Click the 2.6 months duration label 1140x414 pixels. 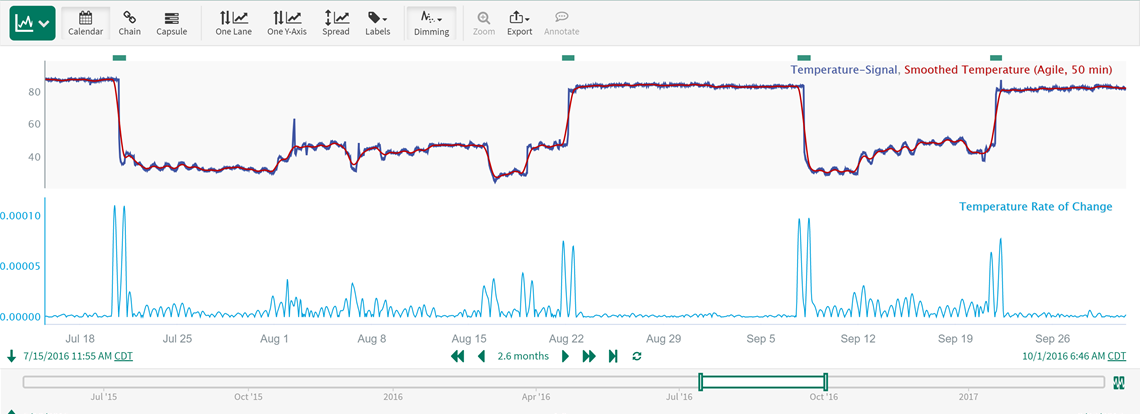[x=523, y=356]
